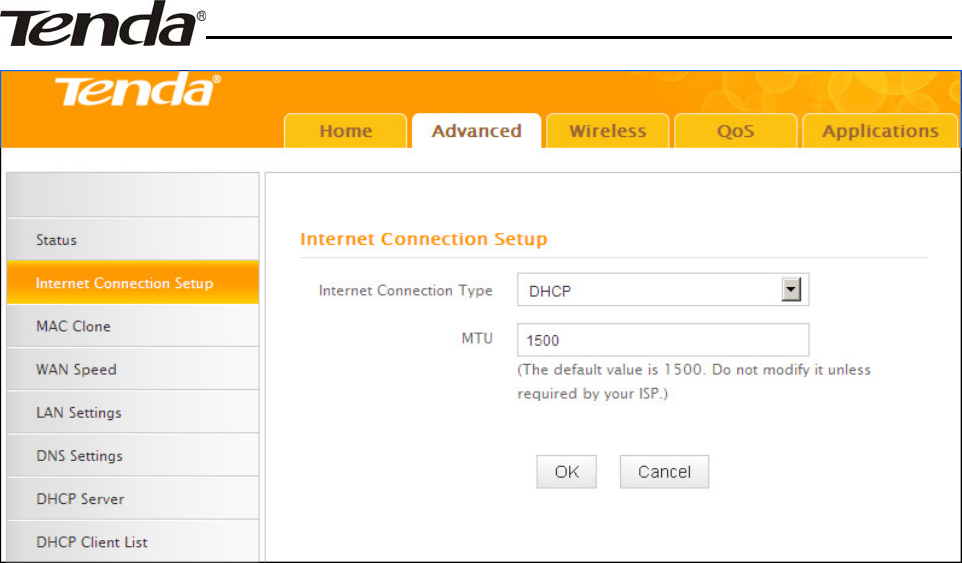Click the MTU input field
Viewport: 962px width, 563px height.
click(663, 340)
